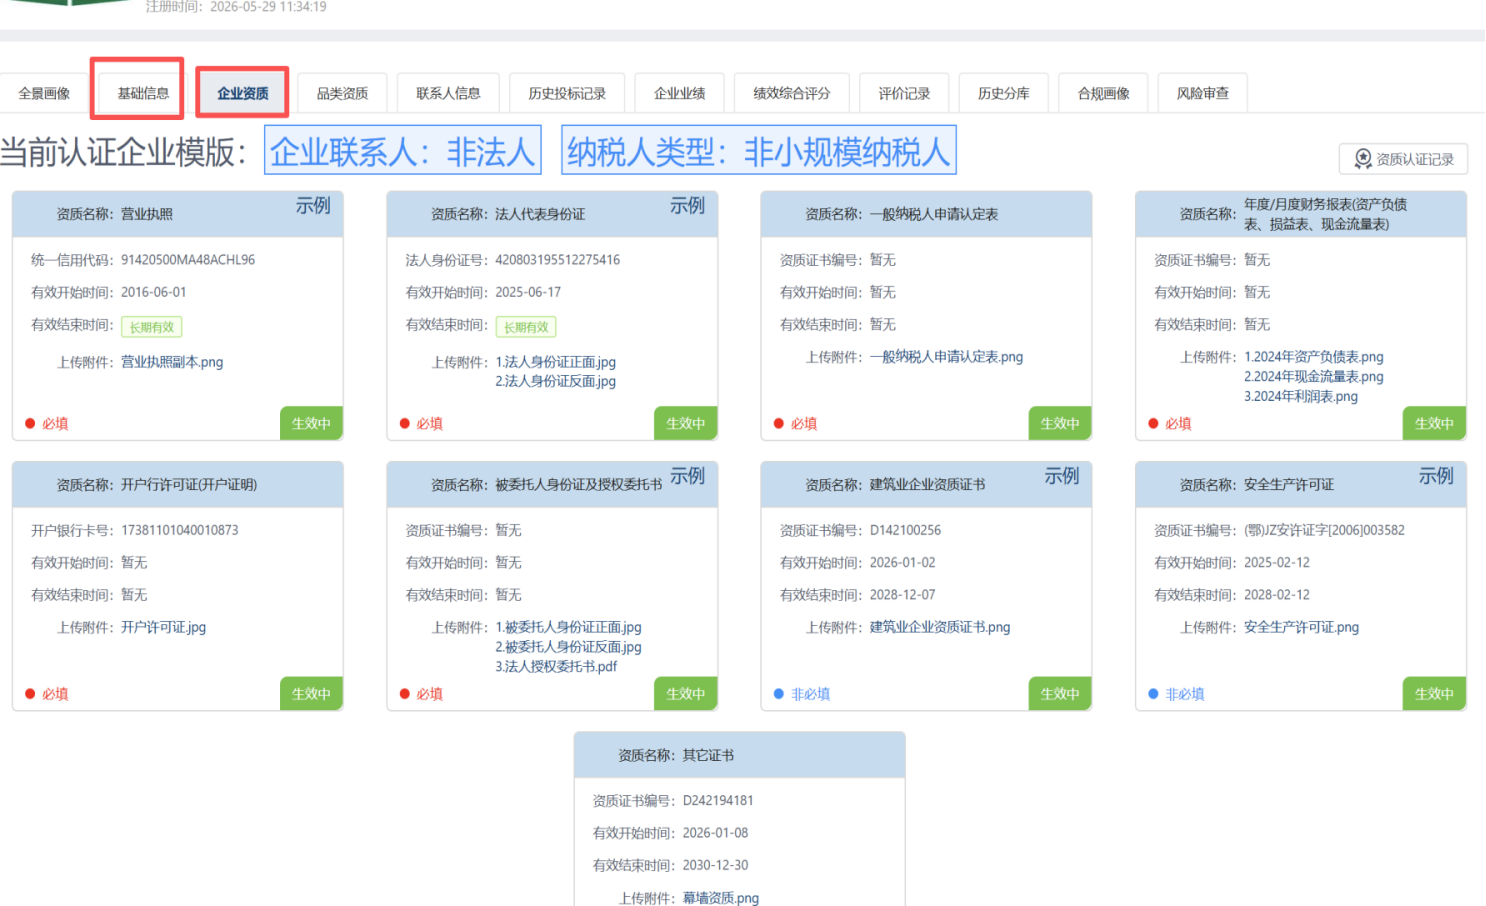Viewport: 1486px width, 906px height.
Task: Open attachment 3.法人授权委托书.pdf
Action: pyautogui.click(x=556, y=666)
